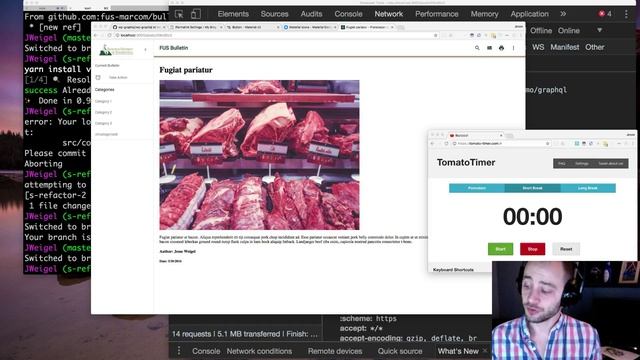Switch to the Console tab in DevTools
Screen dimensions: 640x360
click(348, 14)
